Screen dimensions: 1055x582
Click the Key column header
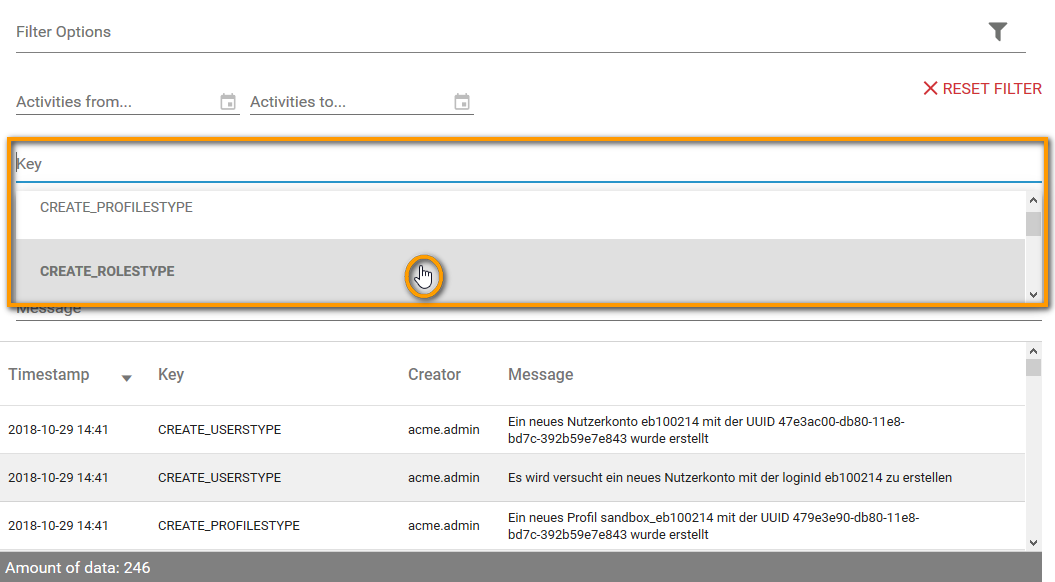click(170, 374)
